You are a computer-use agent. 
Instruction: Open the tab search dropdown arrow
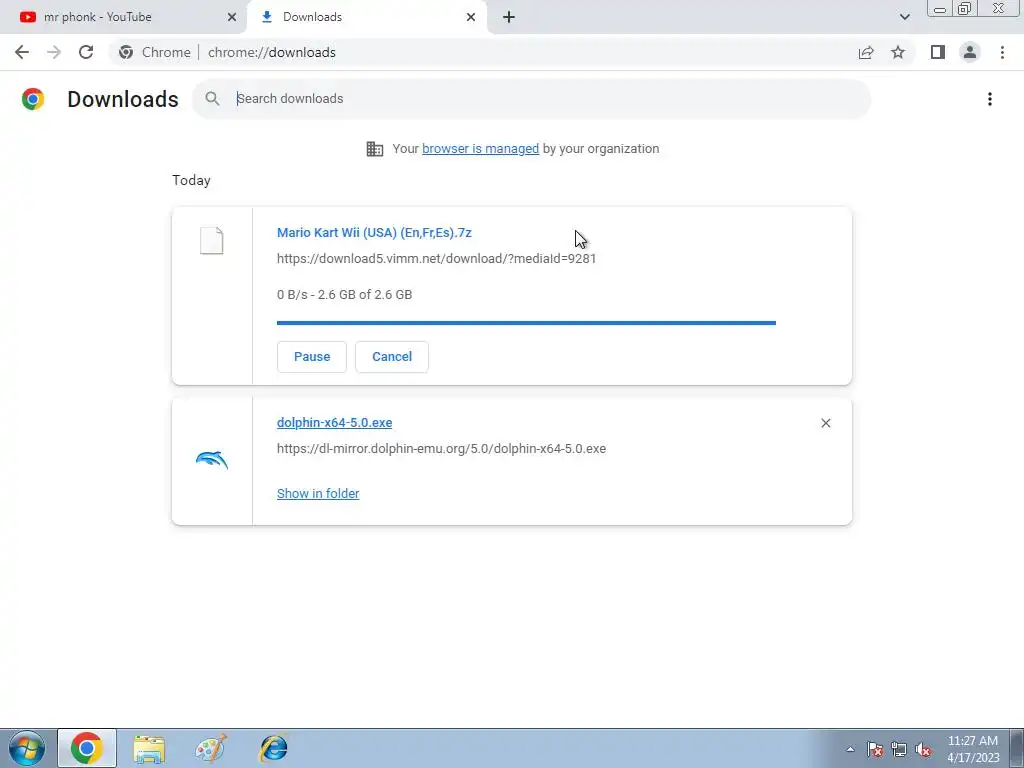(904, 17)
